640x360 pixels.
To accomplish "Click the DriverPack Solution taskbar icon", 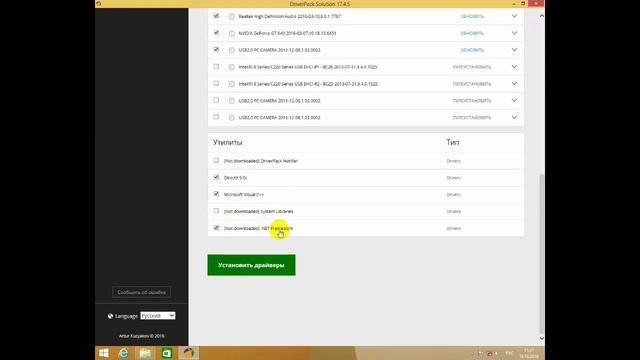I will 188,353.
